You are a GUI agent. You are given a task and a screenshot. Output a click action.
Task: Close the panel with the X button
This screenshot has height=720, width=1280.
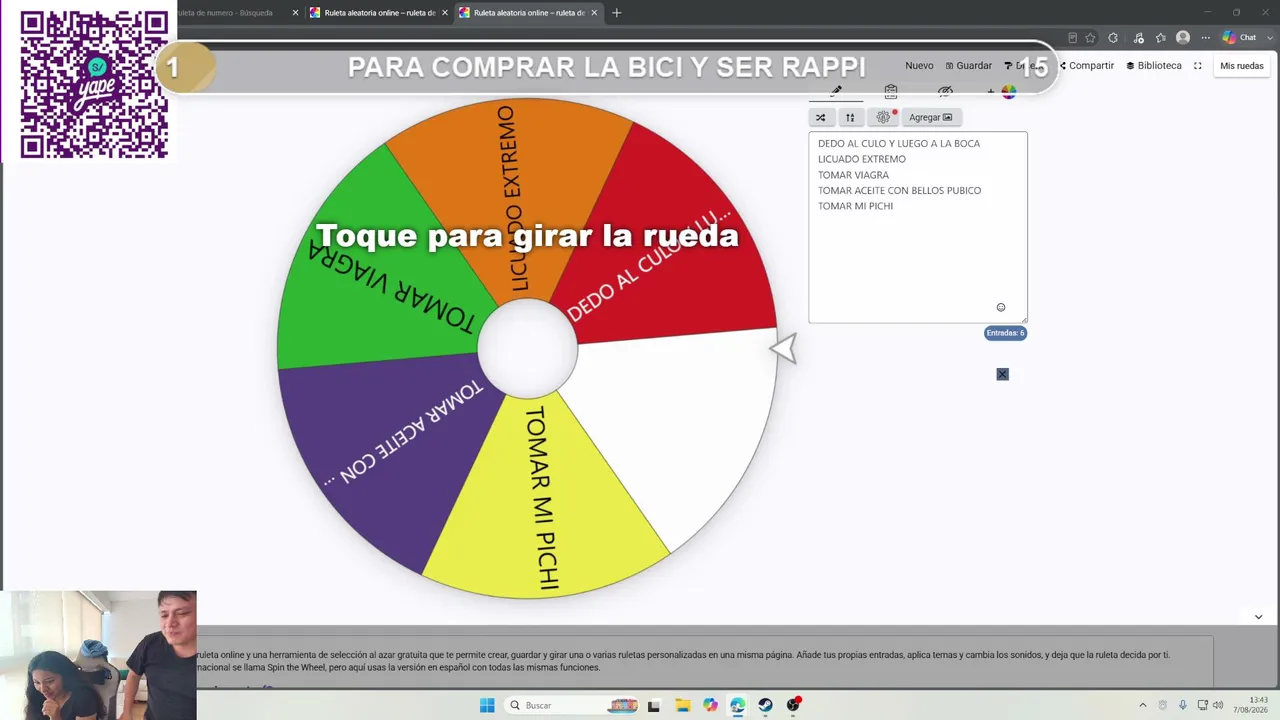(x=1002, y=374)
